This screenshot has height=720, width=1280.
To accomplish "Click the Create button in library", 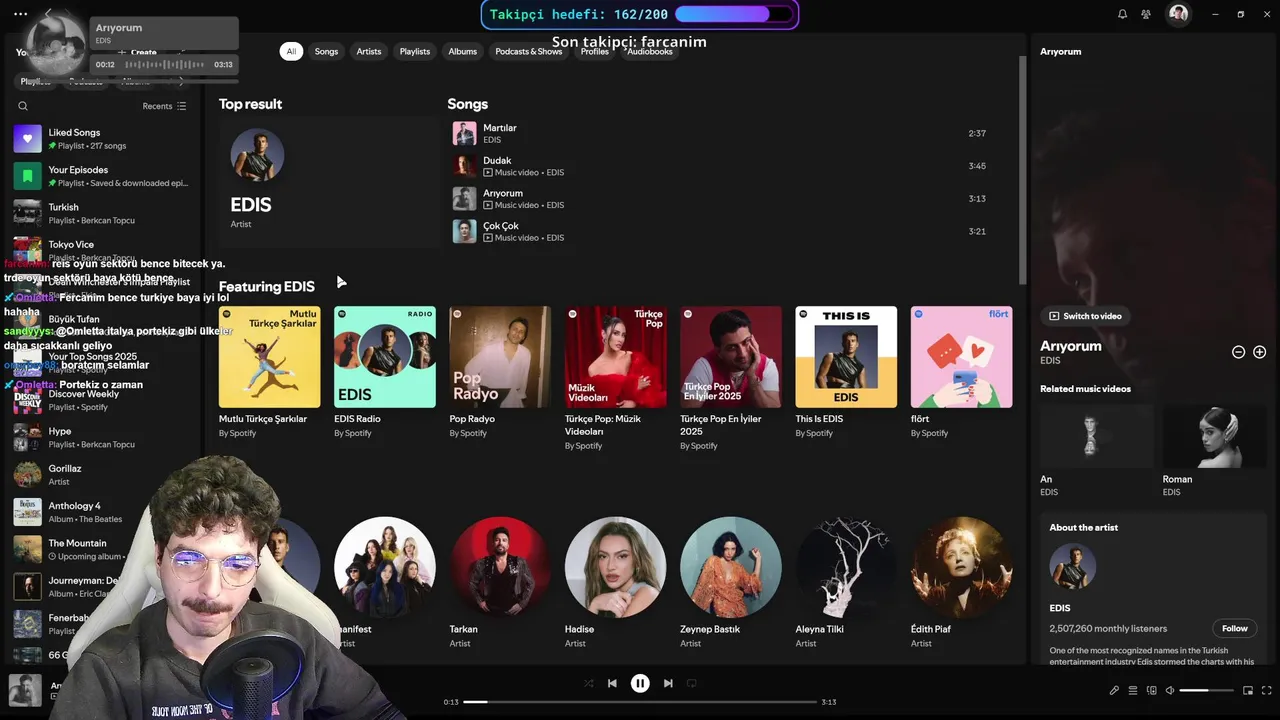I will (138, 52).
